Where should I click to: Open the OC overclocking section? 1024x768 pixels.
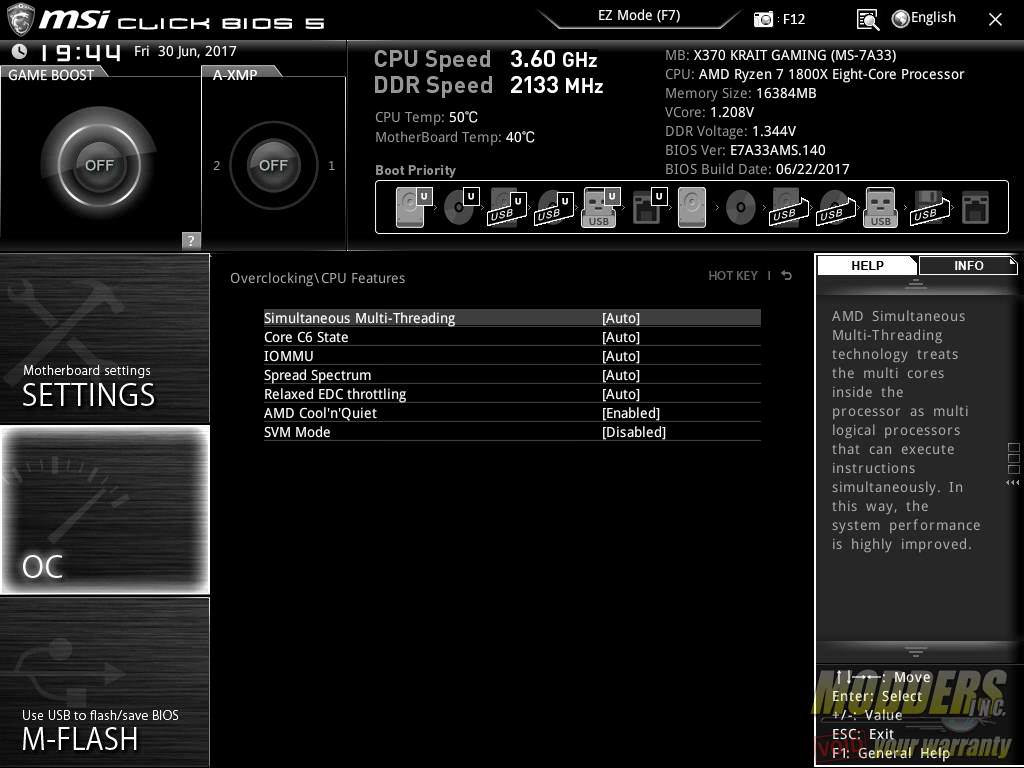[104, 509]
